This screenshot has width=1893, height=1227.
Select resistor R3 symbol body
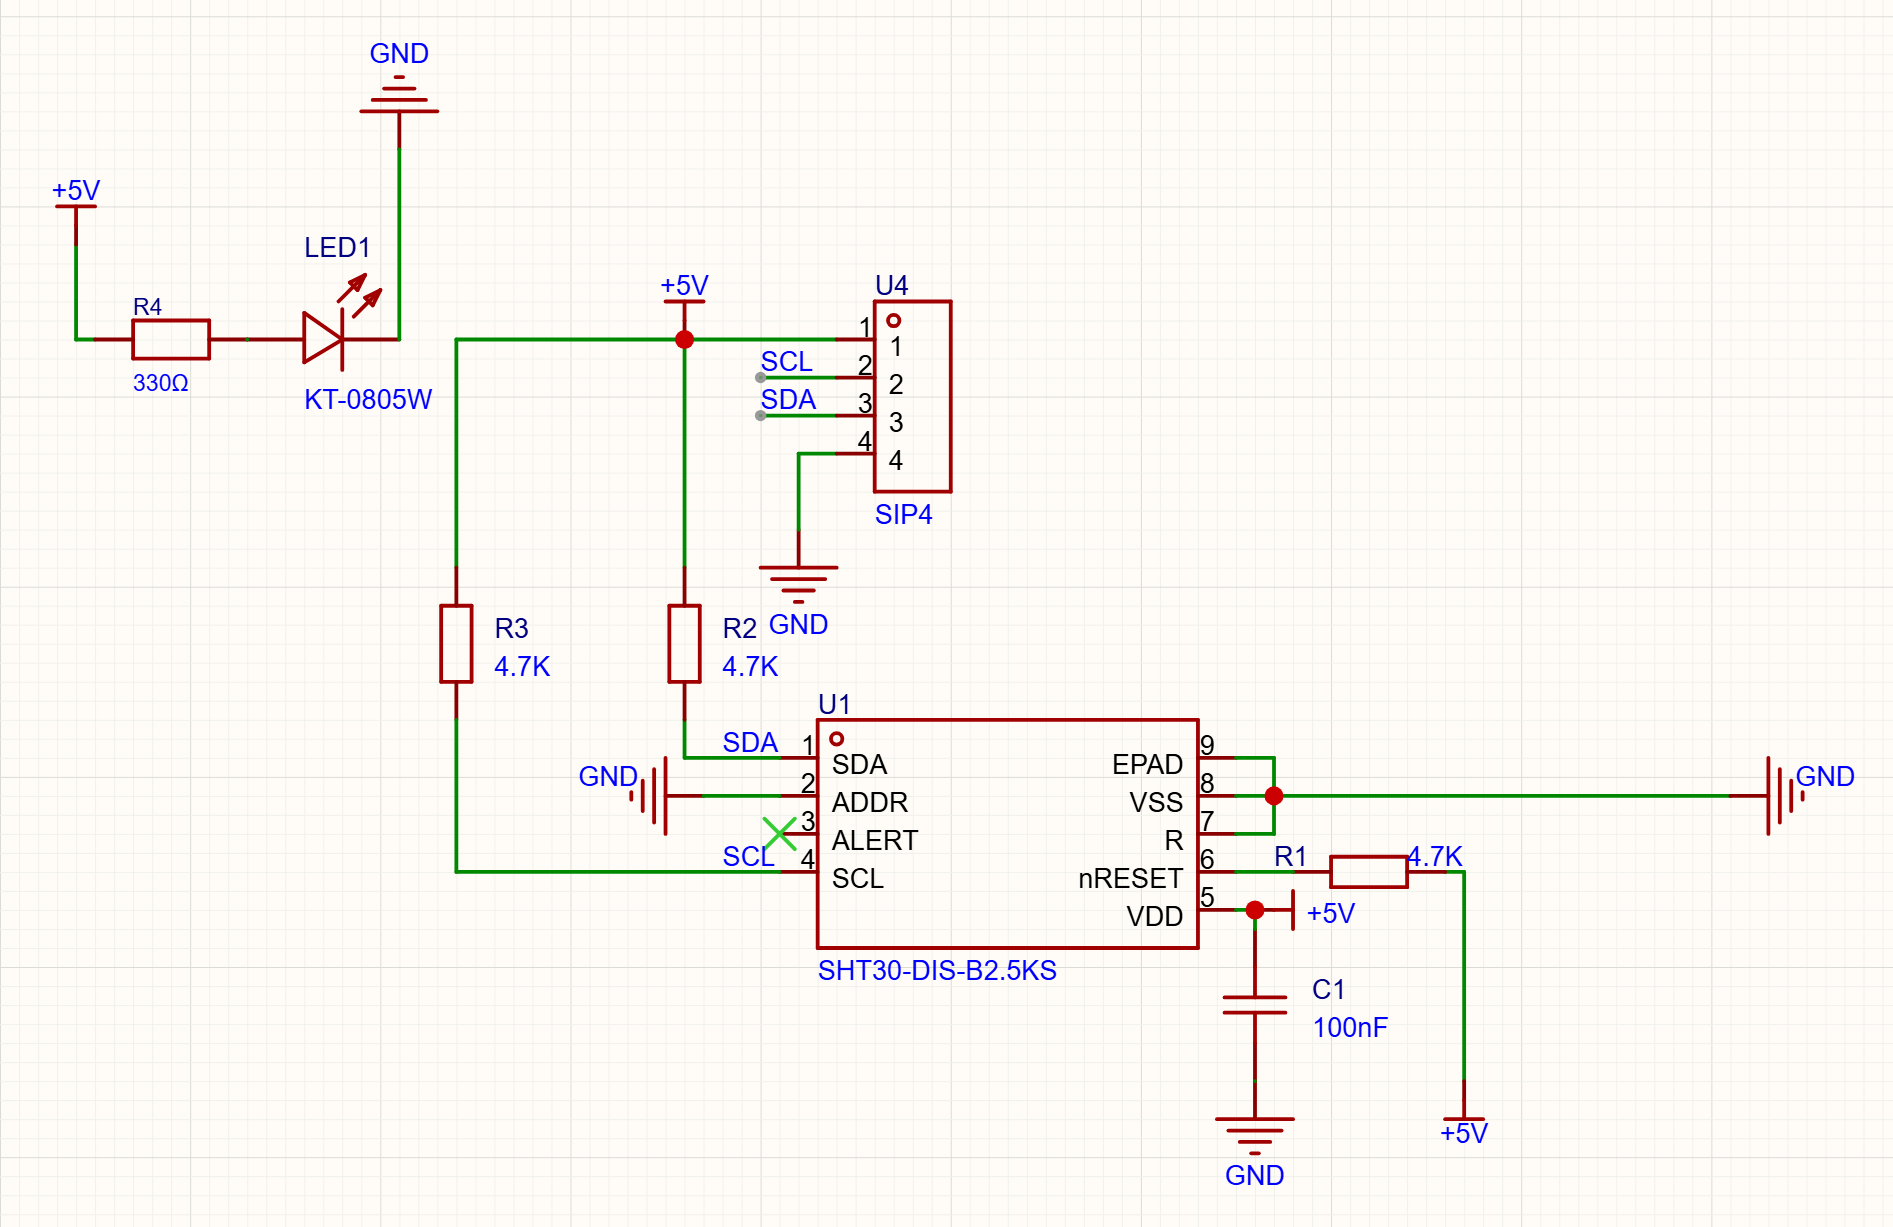tap(456, 643)
